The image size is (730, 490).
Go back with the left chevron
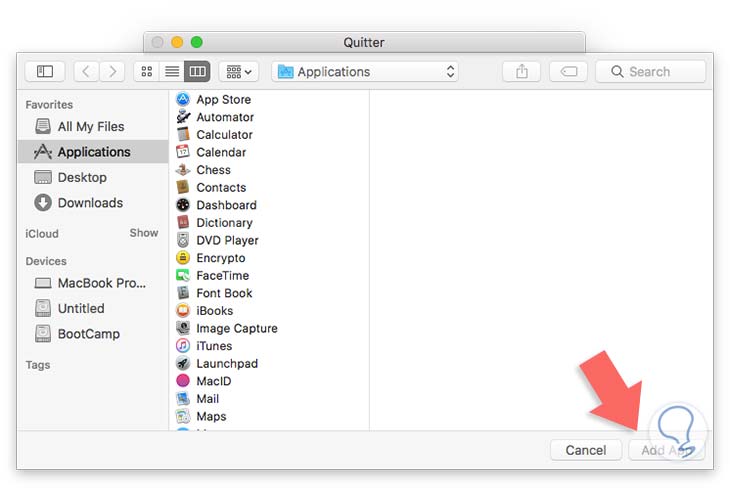click(x=86, y=72)
